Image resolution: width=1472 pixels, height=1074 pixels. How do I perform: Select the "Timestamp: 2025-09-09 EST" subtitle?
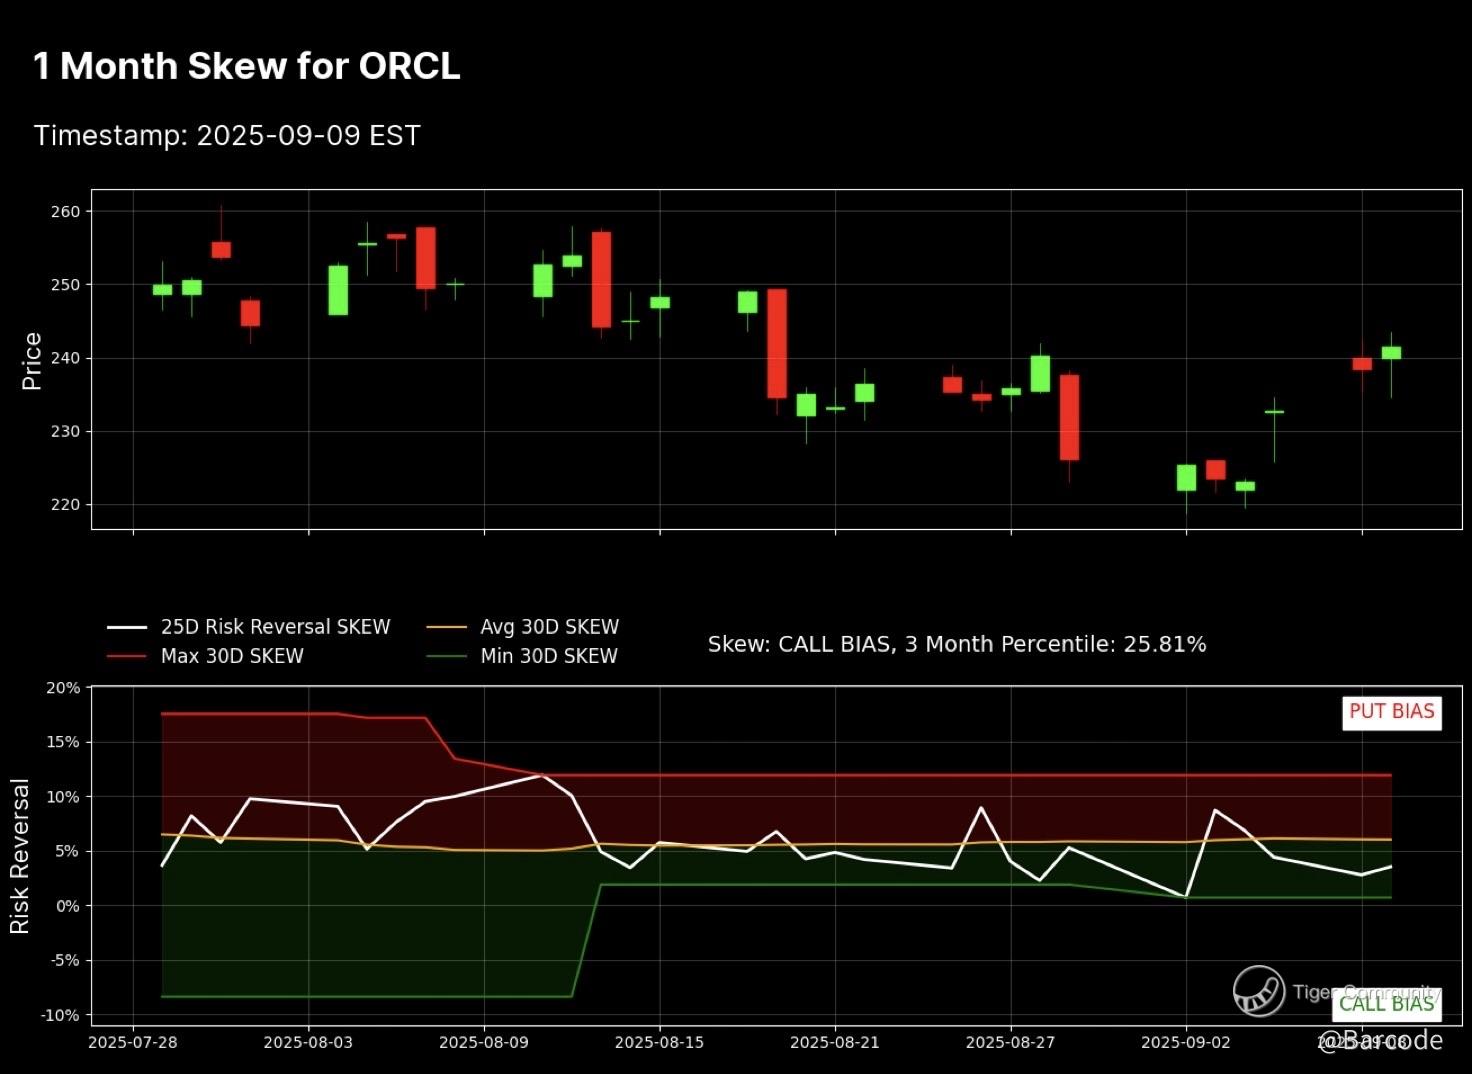tap(227, 136)
